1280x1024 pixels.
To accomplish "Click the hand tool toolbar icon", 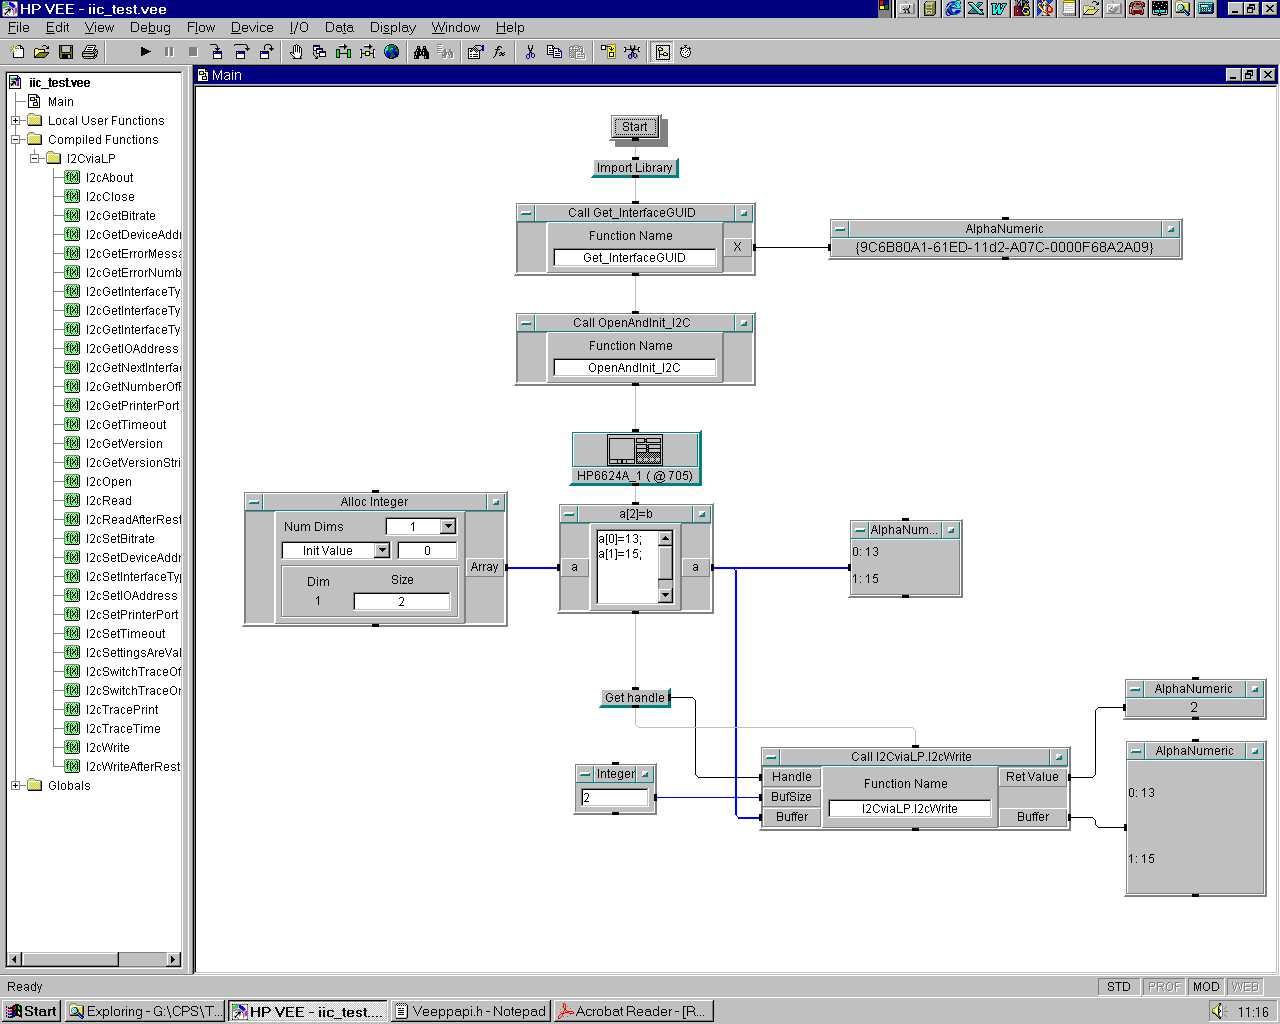I will click(x=296, y=52).
